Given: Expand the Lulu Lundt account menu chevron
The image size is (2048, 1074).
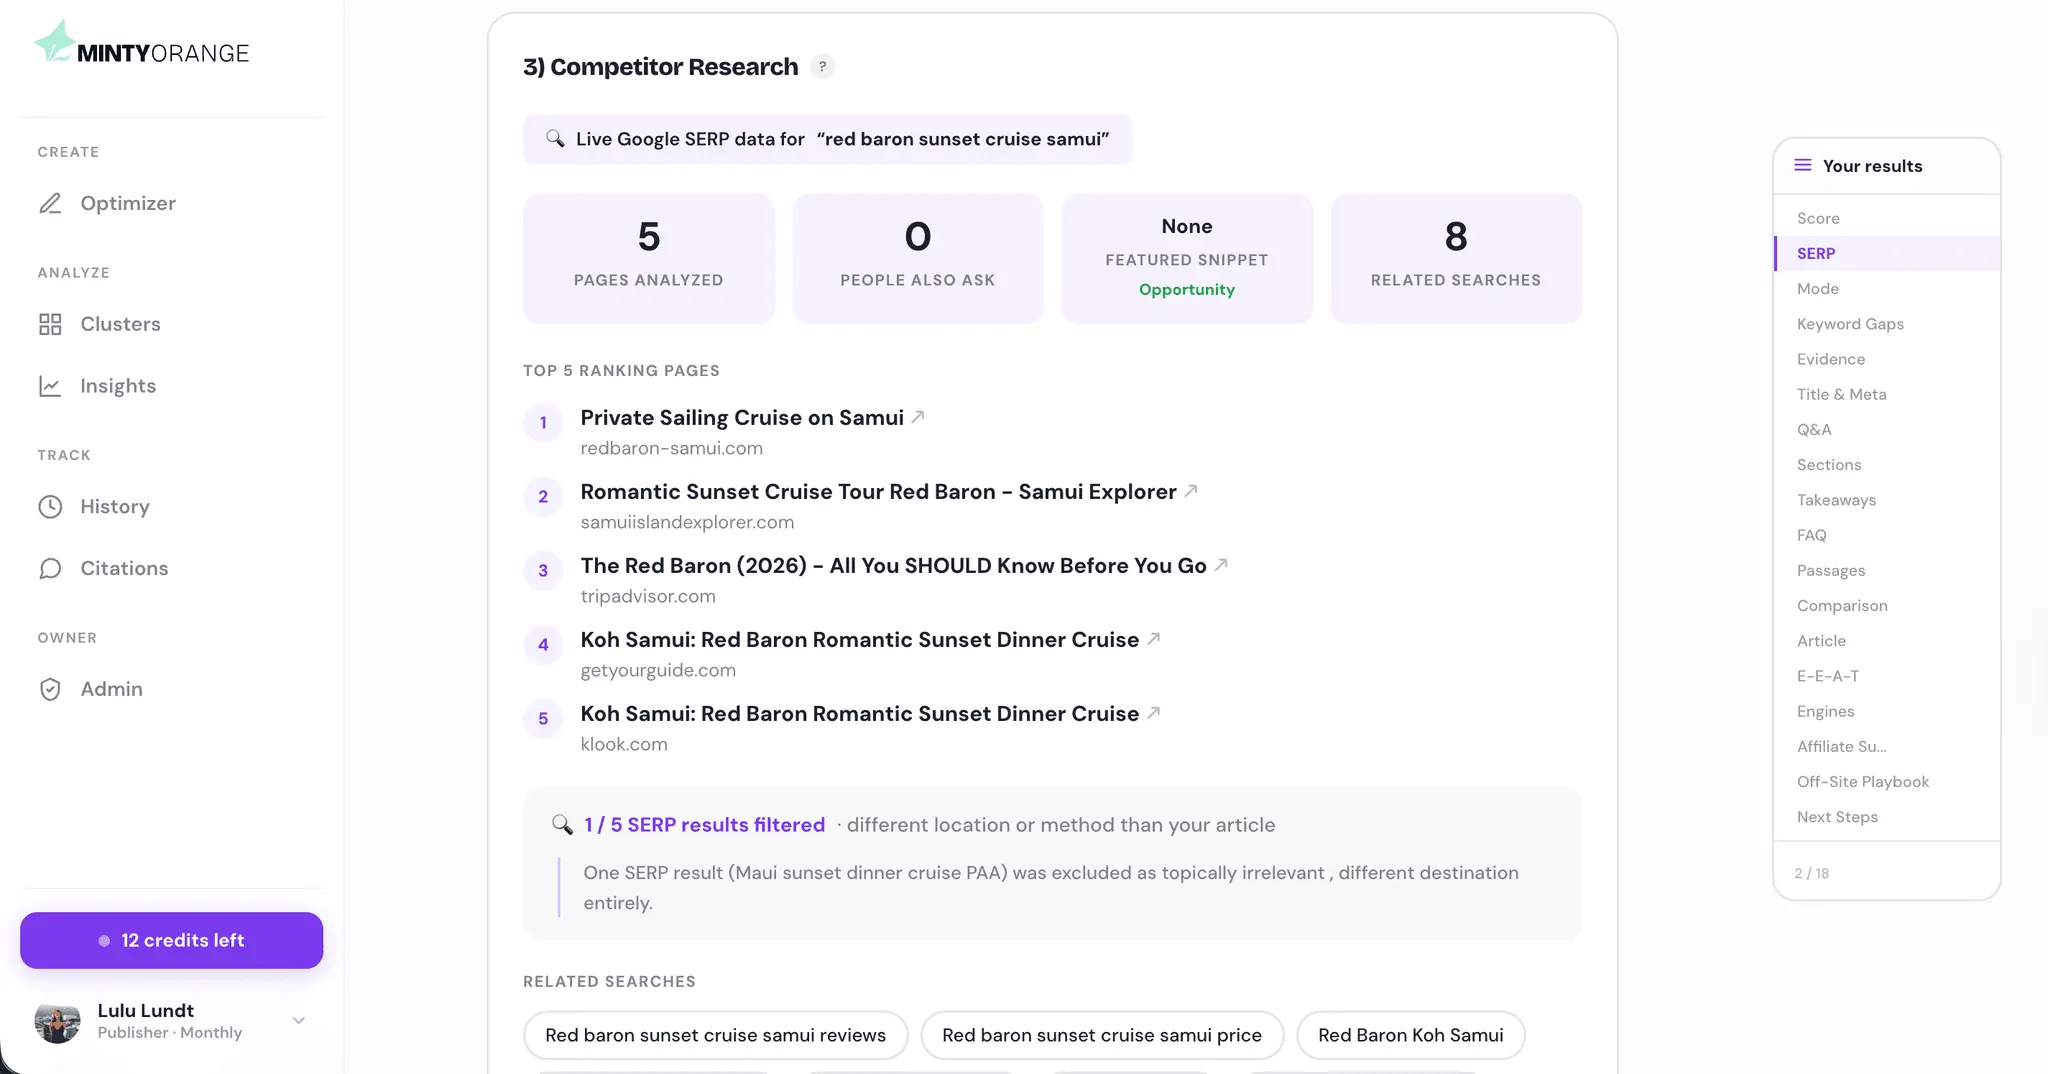Looking at the screenshot, I should [x=298, y=1021].
